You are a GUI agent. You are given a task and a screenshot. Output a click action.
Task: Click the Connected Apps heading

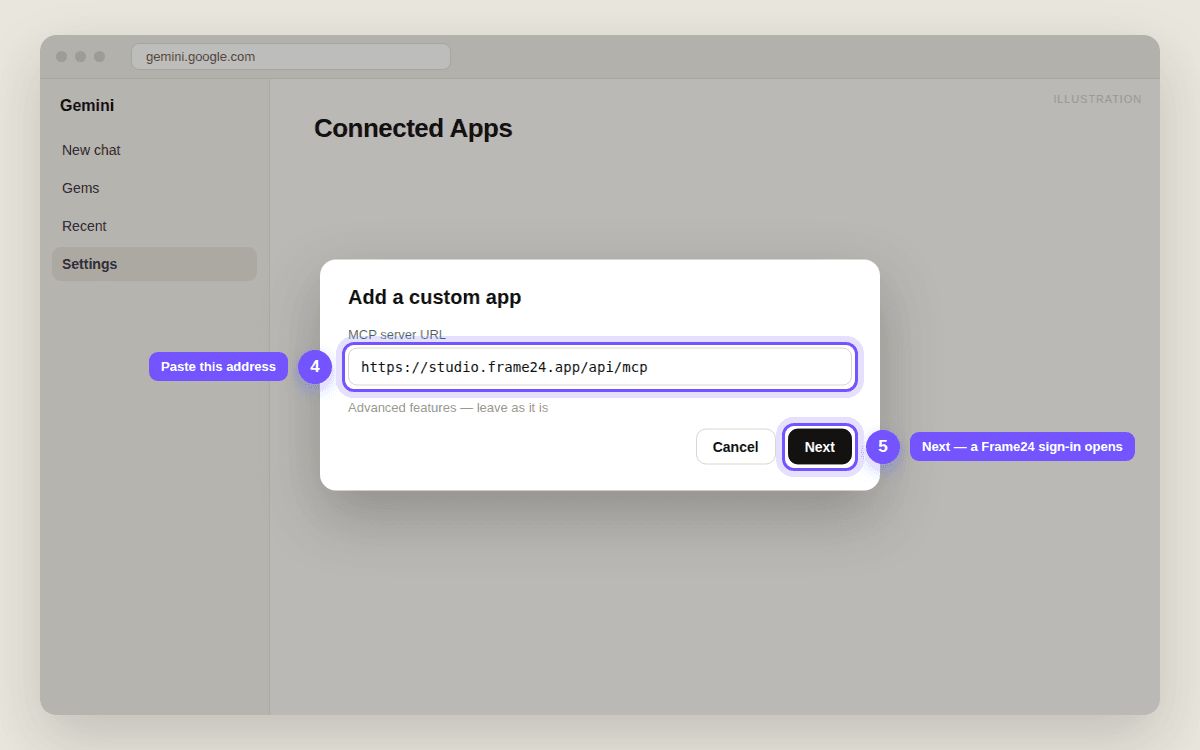pos(413,128)
